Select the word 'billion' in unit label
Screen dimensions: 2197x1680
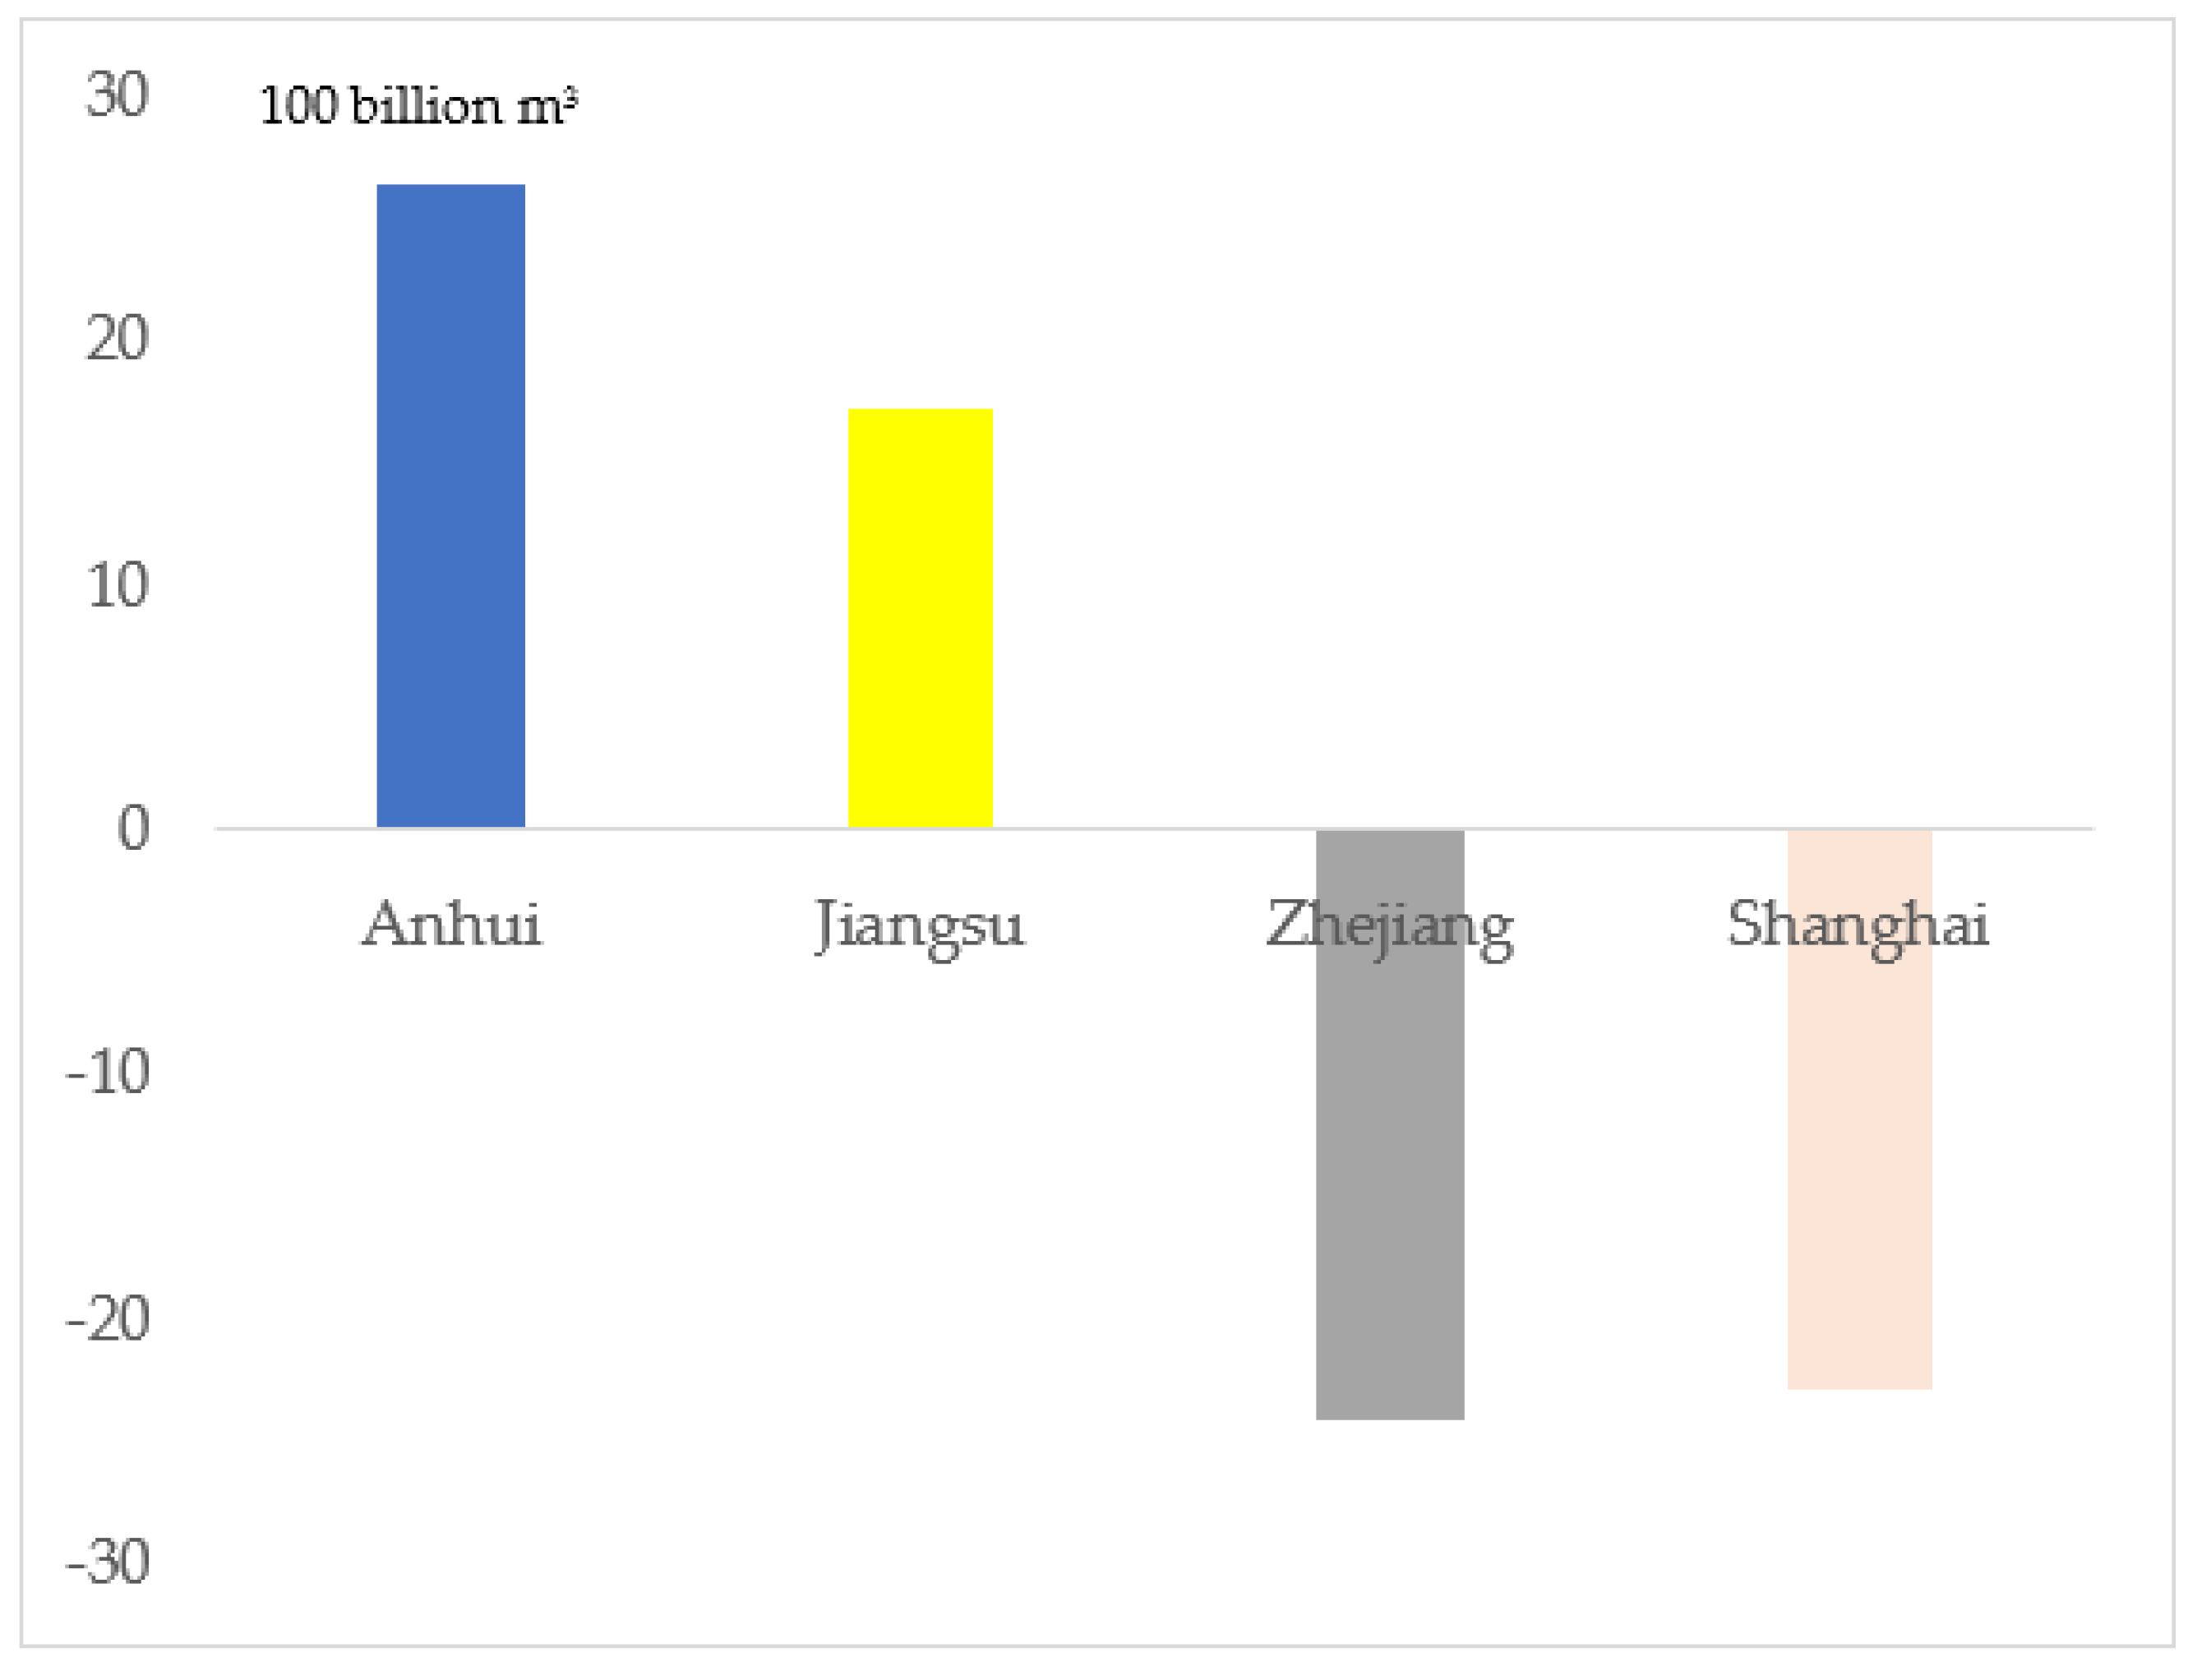426,106
